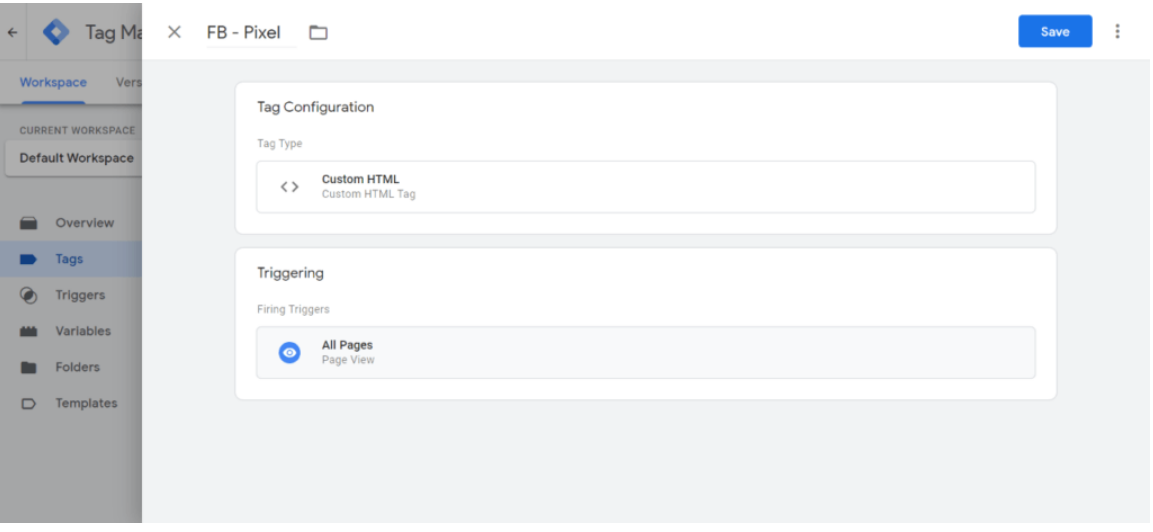The image size is (1153, 532).
Task: Click the Overview sidebar icon
Action: tap(29, 223)
